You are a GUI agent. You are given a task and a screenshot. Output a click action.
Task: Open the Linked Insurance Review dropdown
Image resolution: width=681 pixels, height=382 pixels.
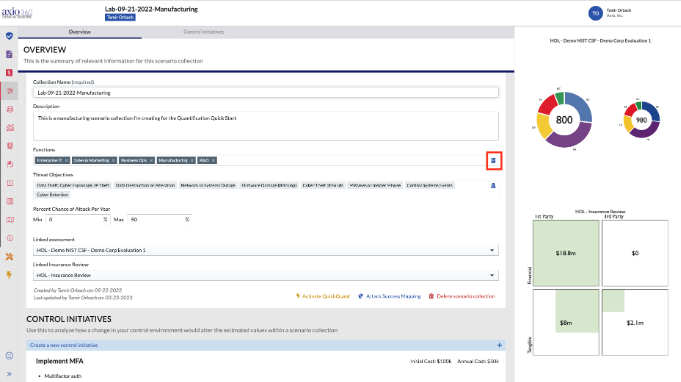coord(266,275)
